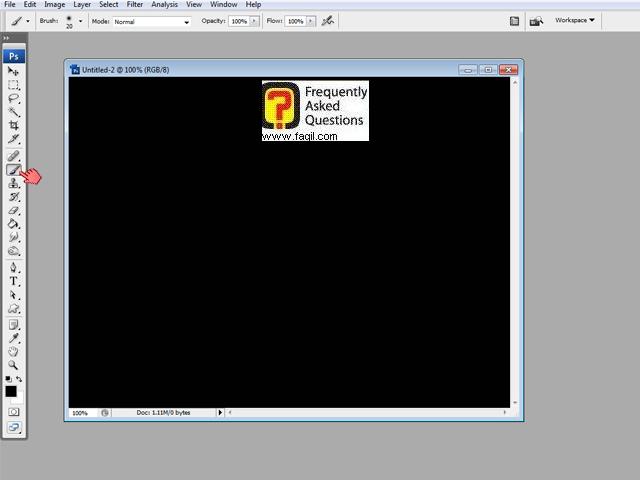The width and height of the screenshot is (640, 480).
Task: Toggle Quick Mask mode
Action: tap(14, 411)
